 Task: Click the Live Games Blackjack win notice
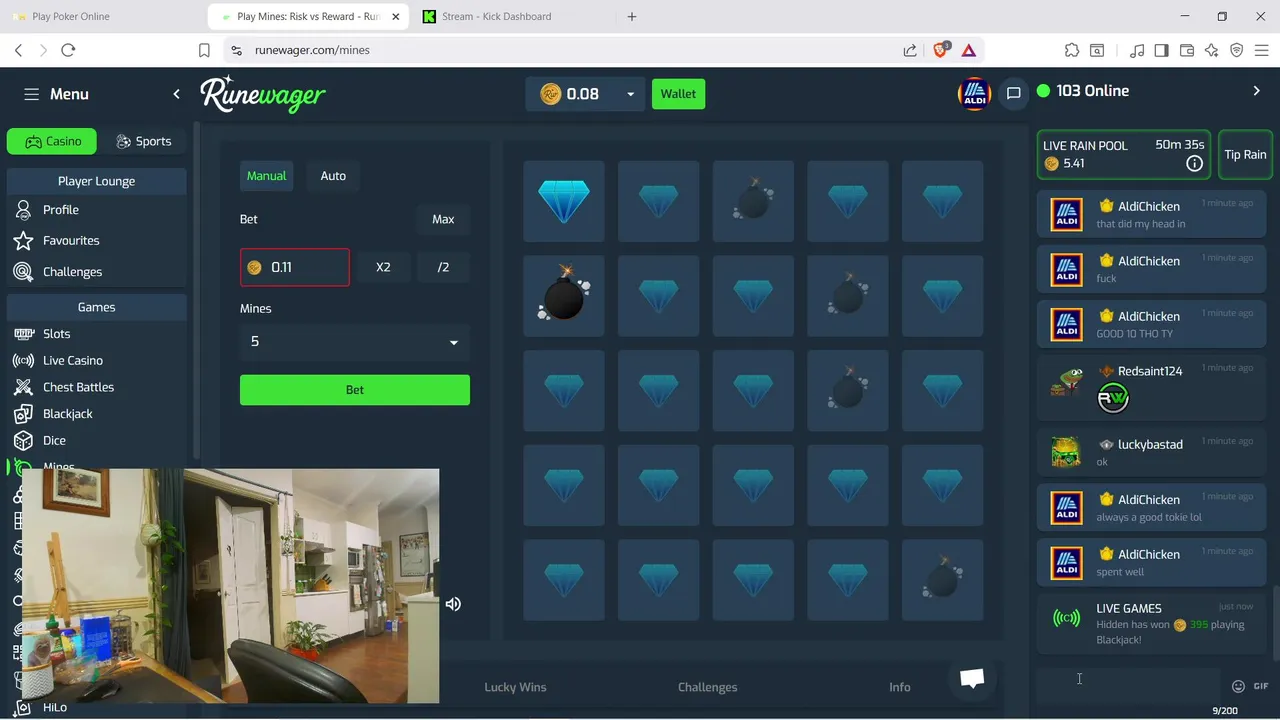1152,623
